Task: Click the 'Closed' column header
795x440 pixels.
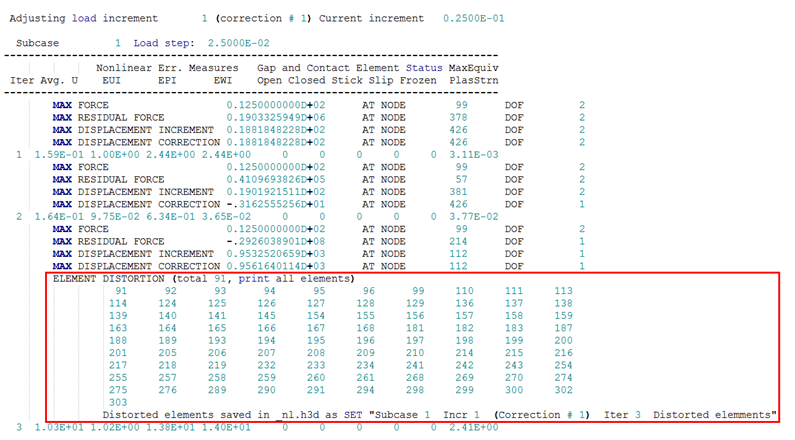Action: pos(307,81)
